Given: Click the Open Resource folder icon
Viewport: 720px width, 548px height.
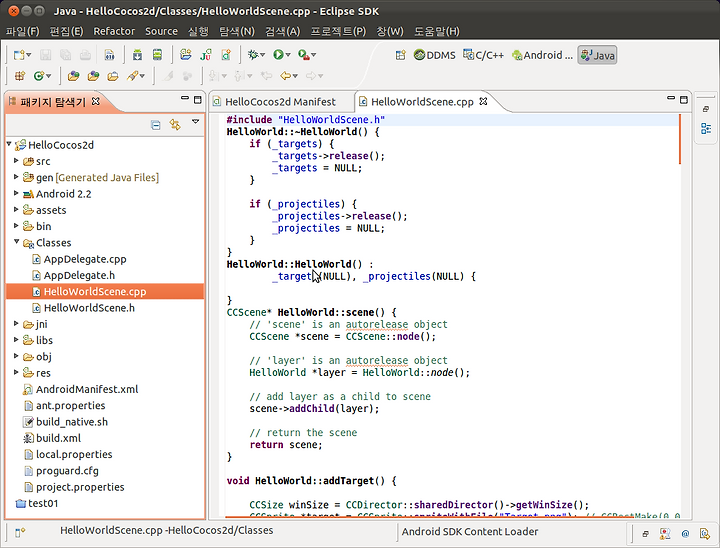Looking at the screenshot, I should 113,76.
